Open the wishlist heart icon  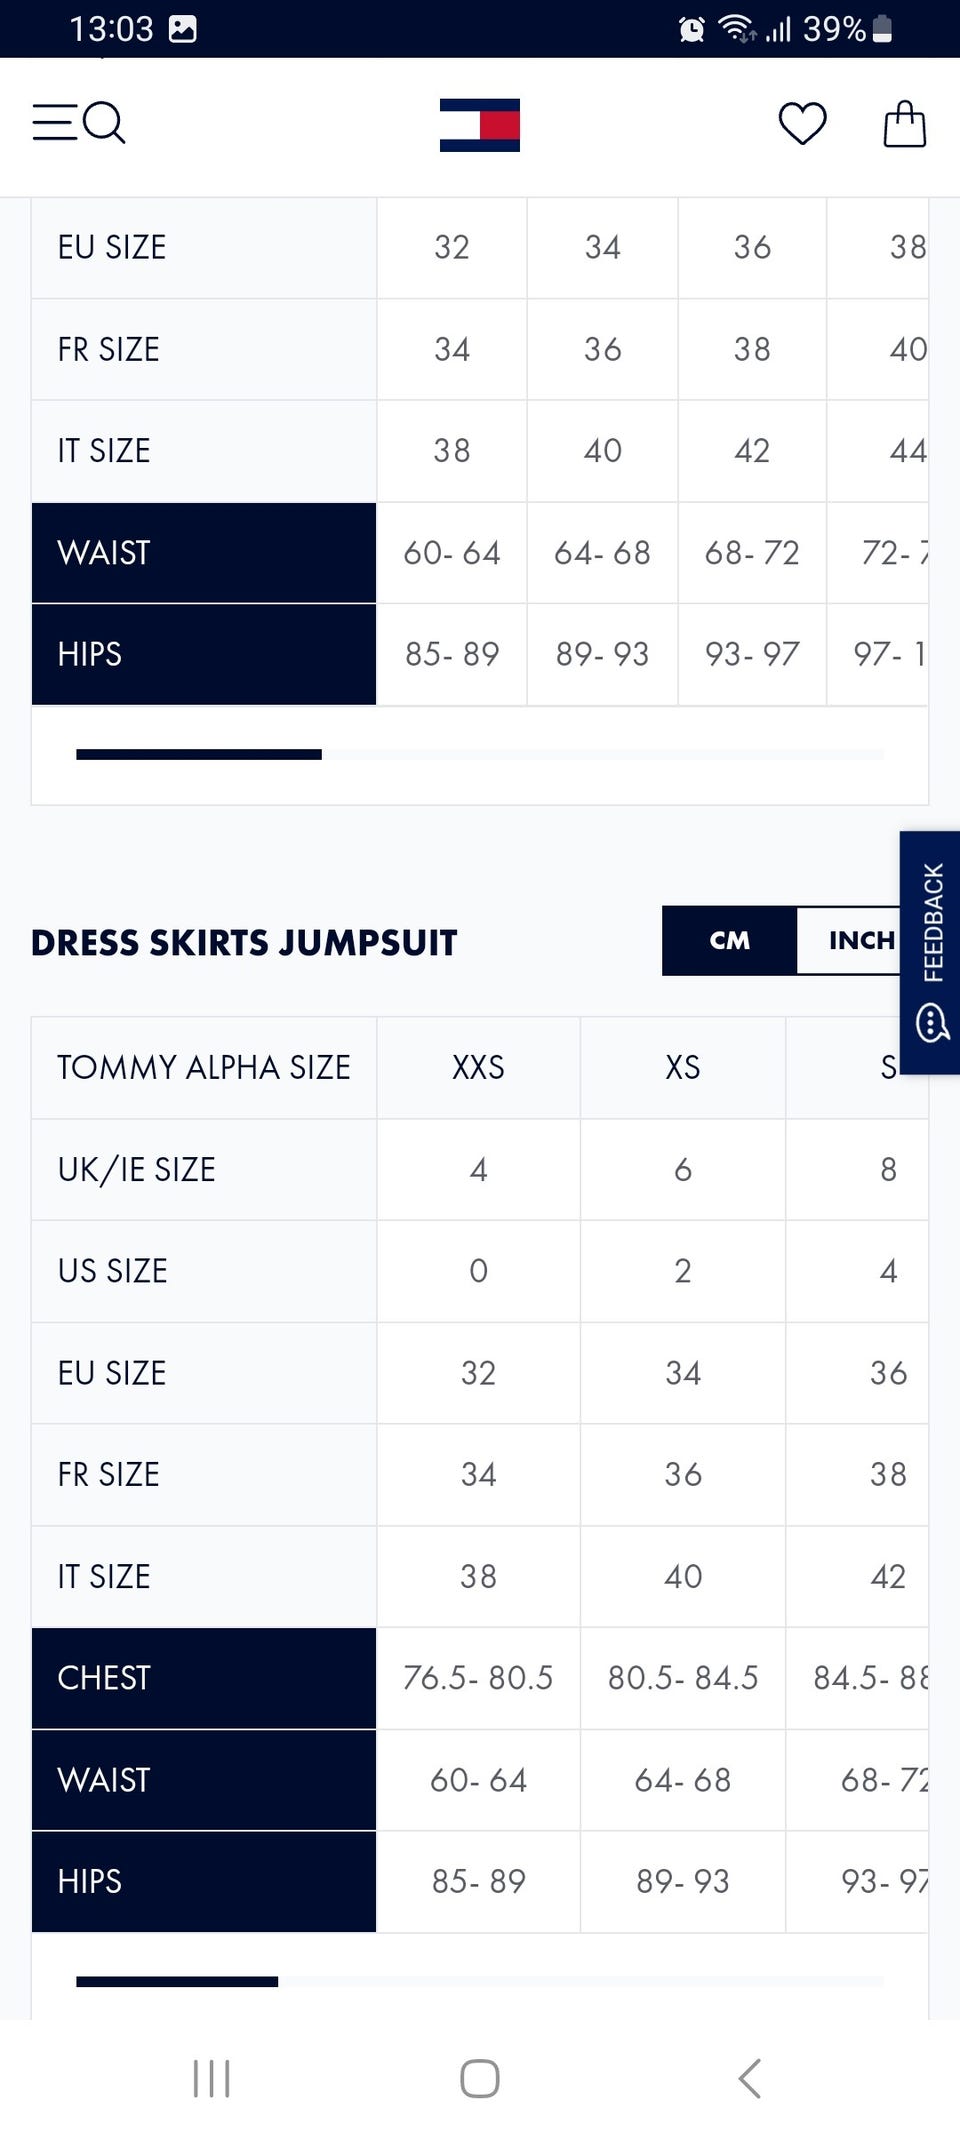802,124
